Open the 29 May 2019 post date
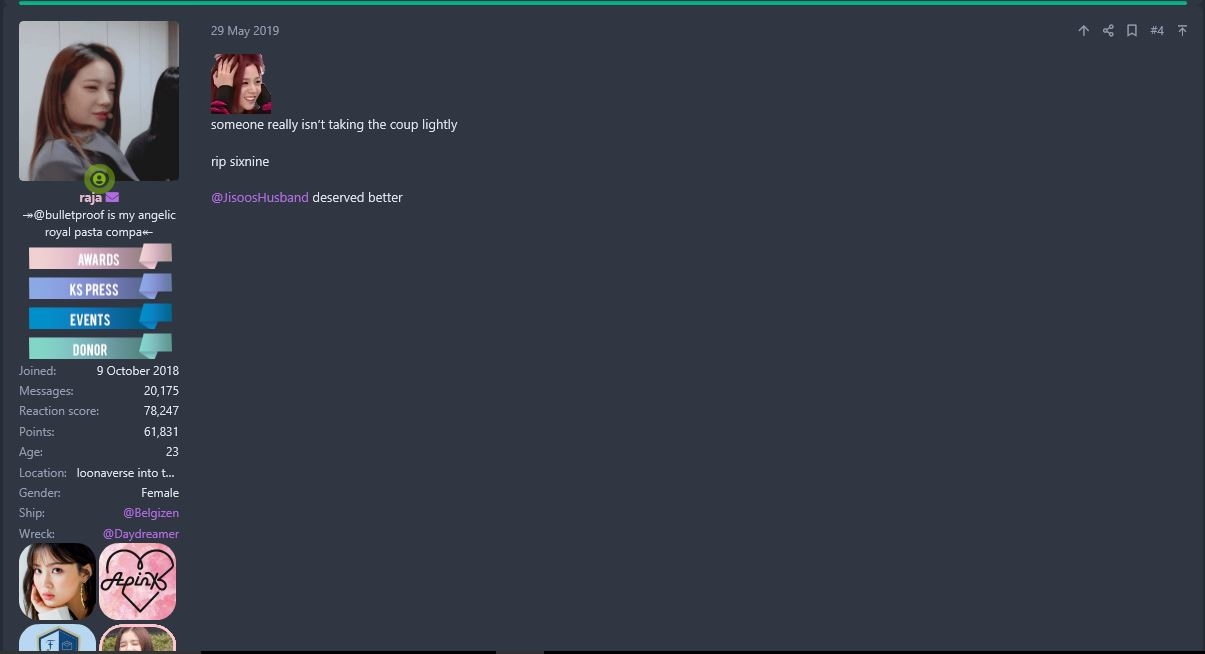 [245, 31]
